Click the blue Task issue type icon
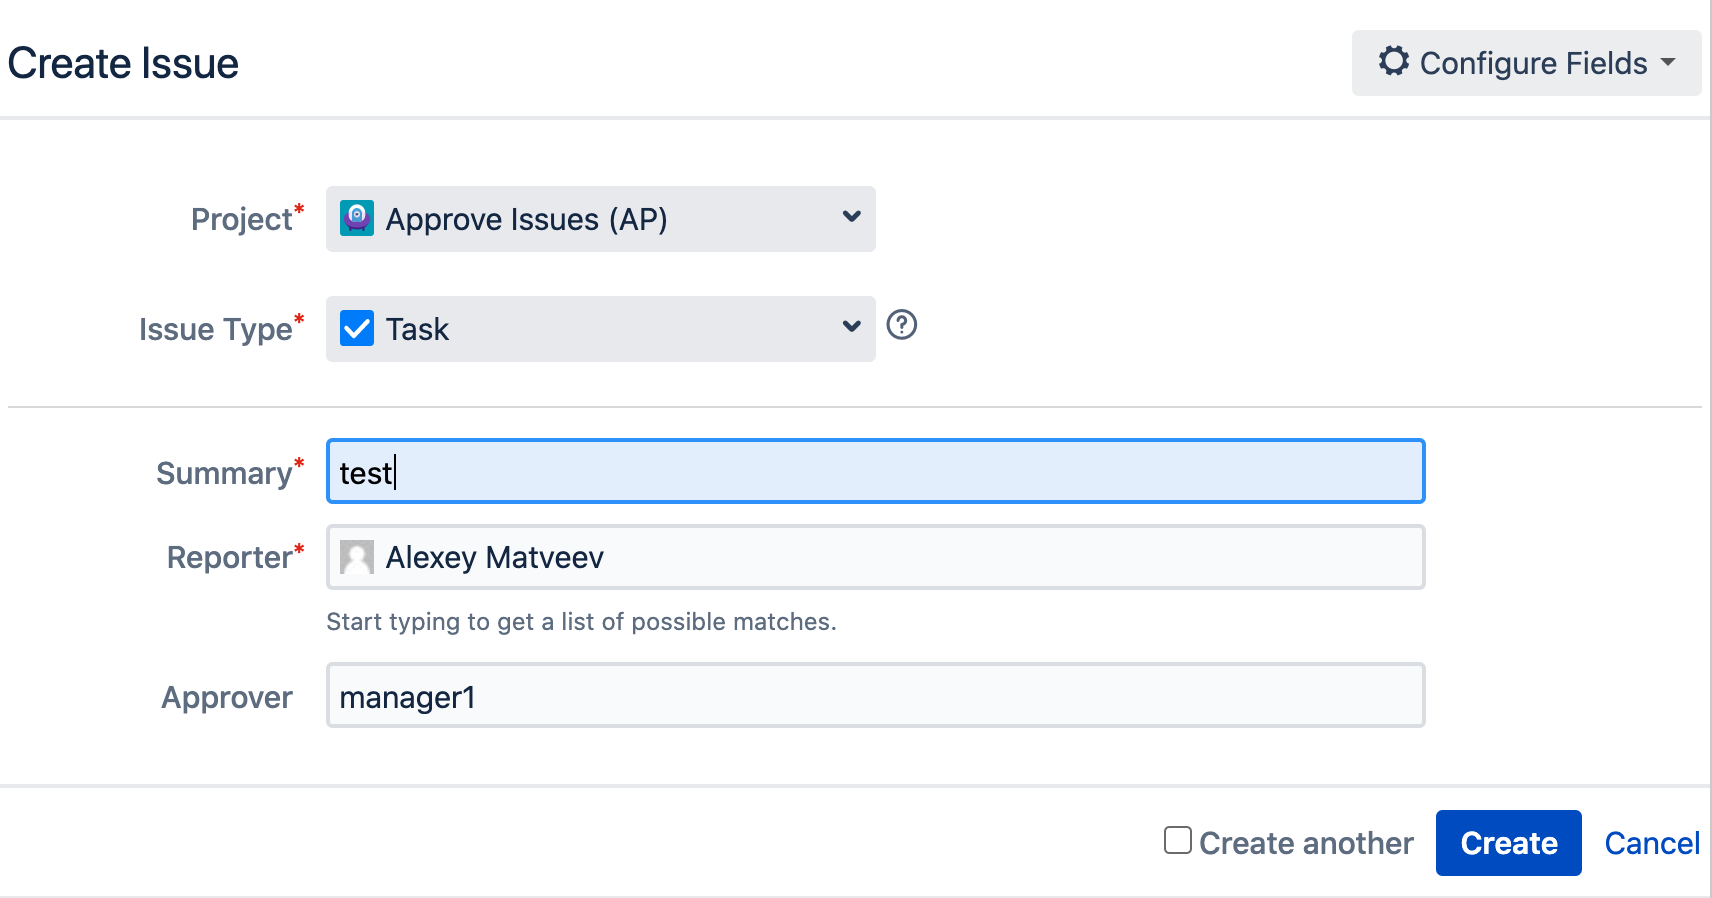 click(357, 328)
